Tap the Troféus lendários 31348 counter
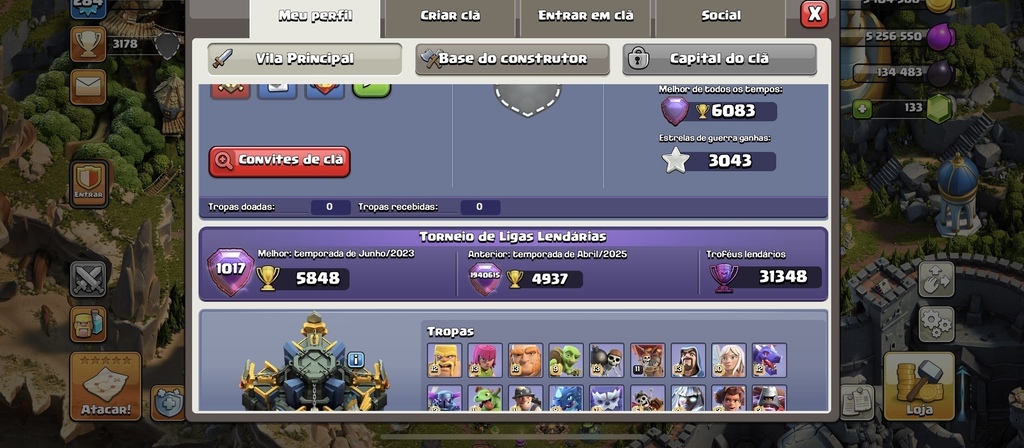The image size is (1024, 448). pos(765,277)
